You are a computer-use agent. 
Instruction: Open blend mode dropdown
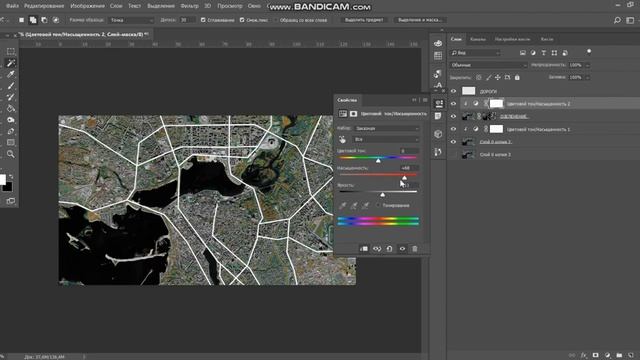tap(489, 65)
